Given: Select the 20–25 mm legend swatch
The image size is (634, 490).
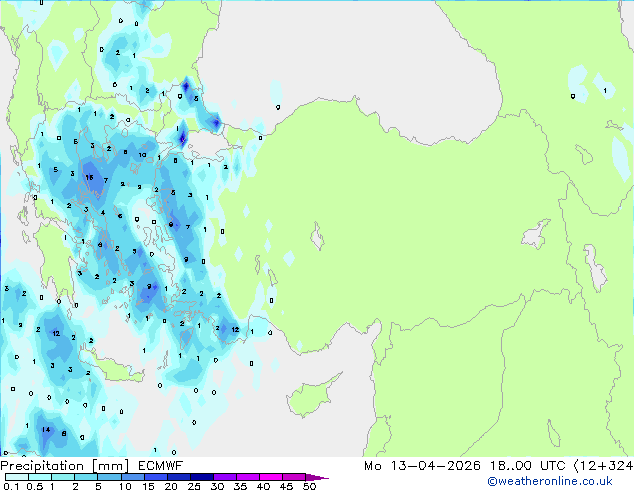Looking at the screenshot, I should pos(178,477).
